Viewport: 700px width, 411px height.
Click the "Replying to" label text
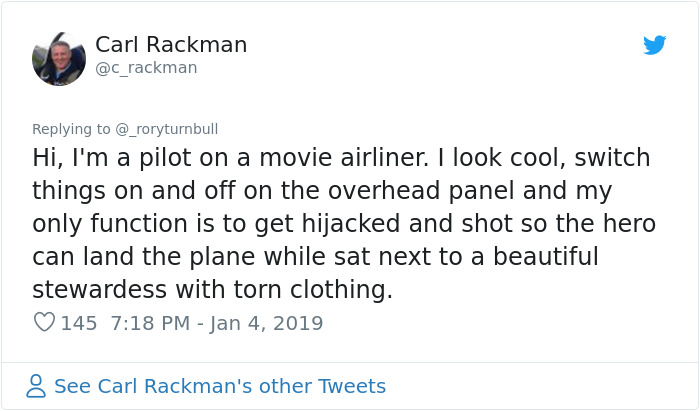point(72,128)
